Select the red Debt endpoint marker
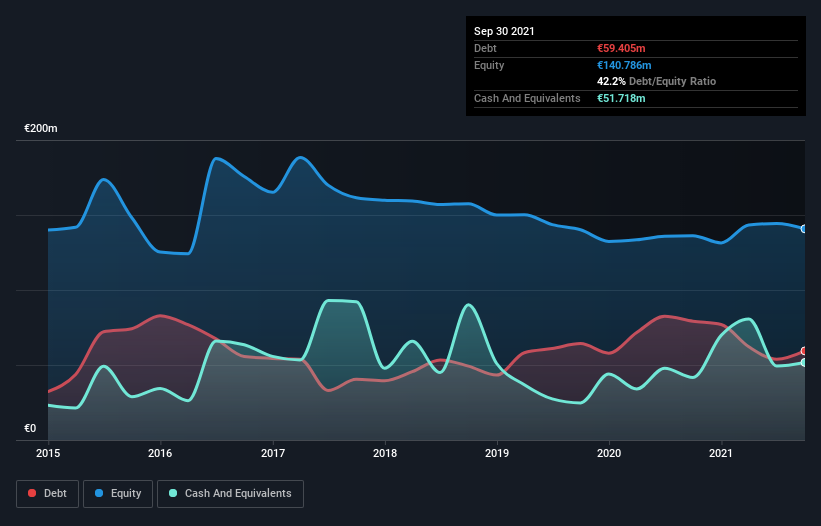Screen dimensions: 821x526 pos(804,351)
